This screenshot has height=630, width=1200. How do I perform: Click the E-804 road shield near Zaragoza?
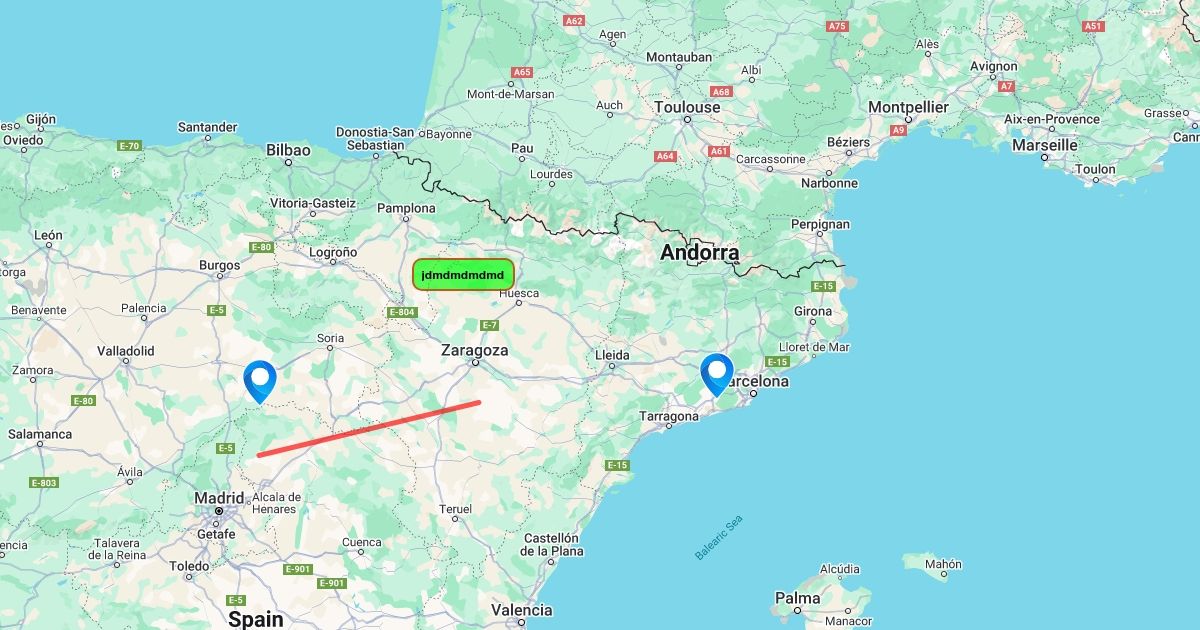[x=401, y=313]
